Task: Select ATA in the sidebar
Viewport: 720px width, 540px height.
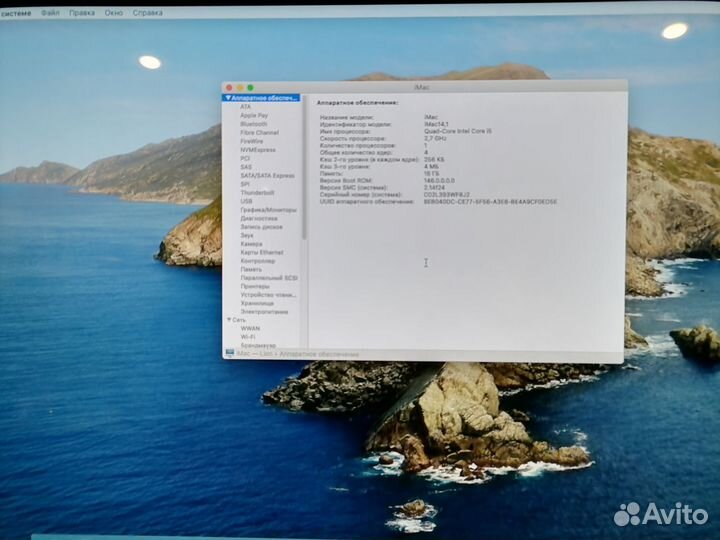Action: (245, 107)
